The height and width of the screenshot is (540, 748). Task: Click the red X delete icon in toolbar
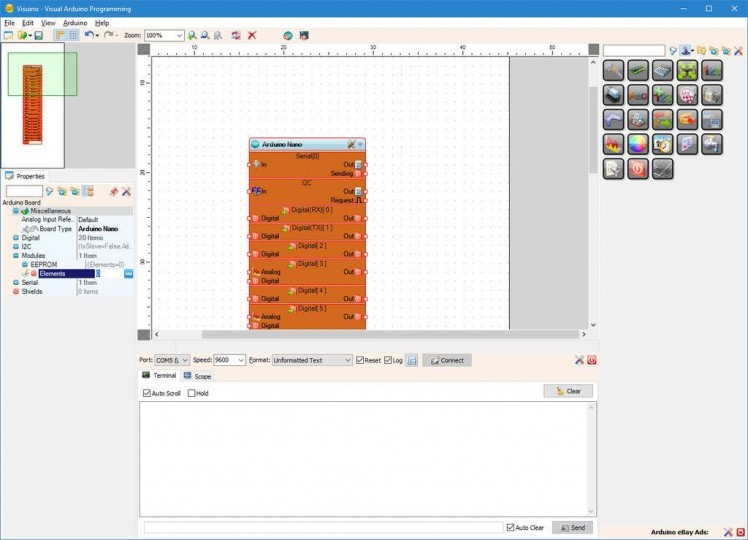(x=252, y=35)
